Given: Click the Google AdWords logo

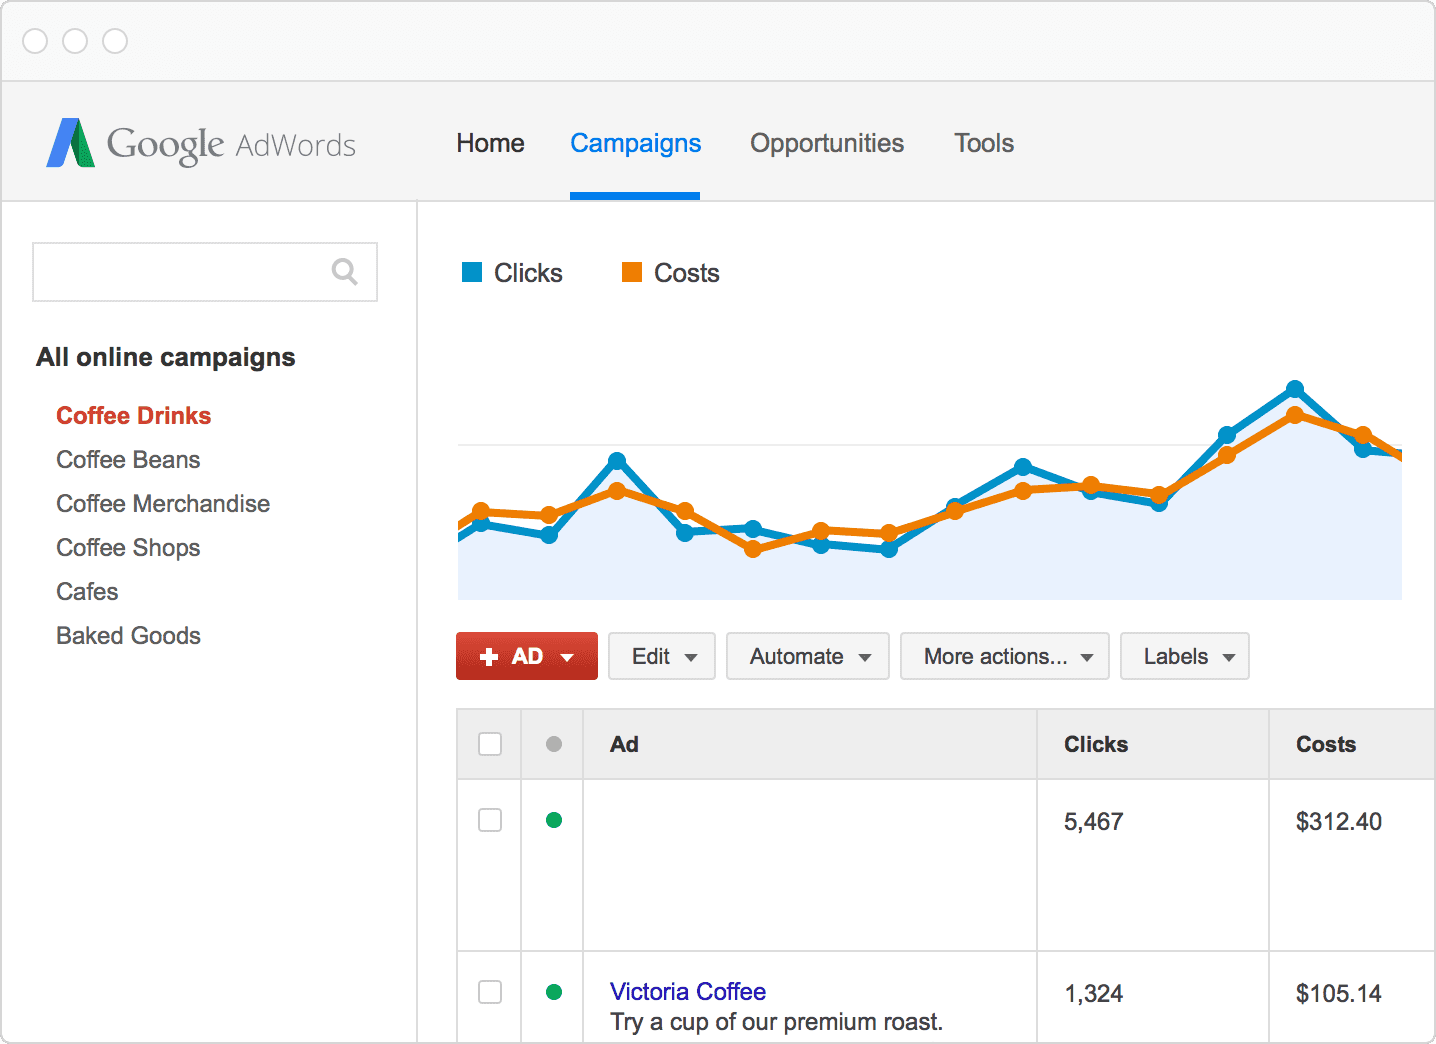Looking at the screenshot, I should pyautogui.click(x=201, y=144).
